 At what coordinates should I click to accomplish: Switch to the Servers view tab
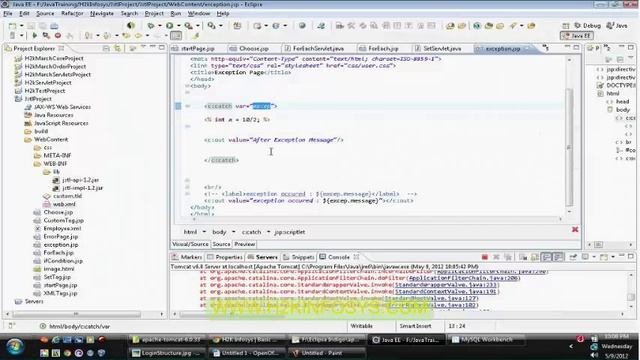[x=262, y=257]
